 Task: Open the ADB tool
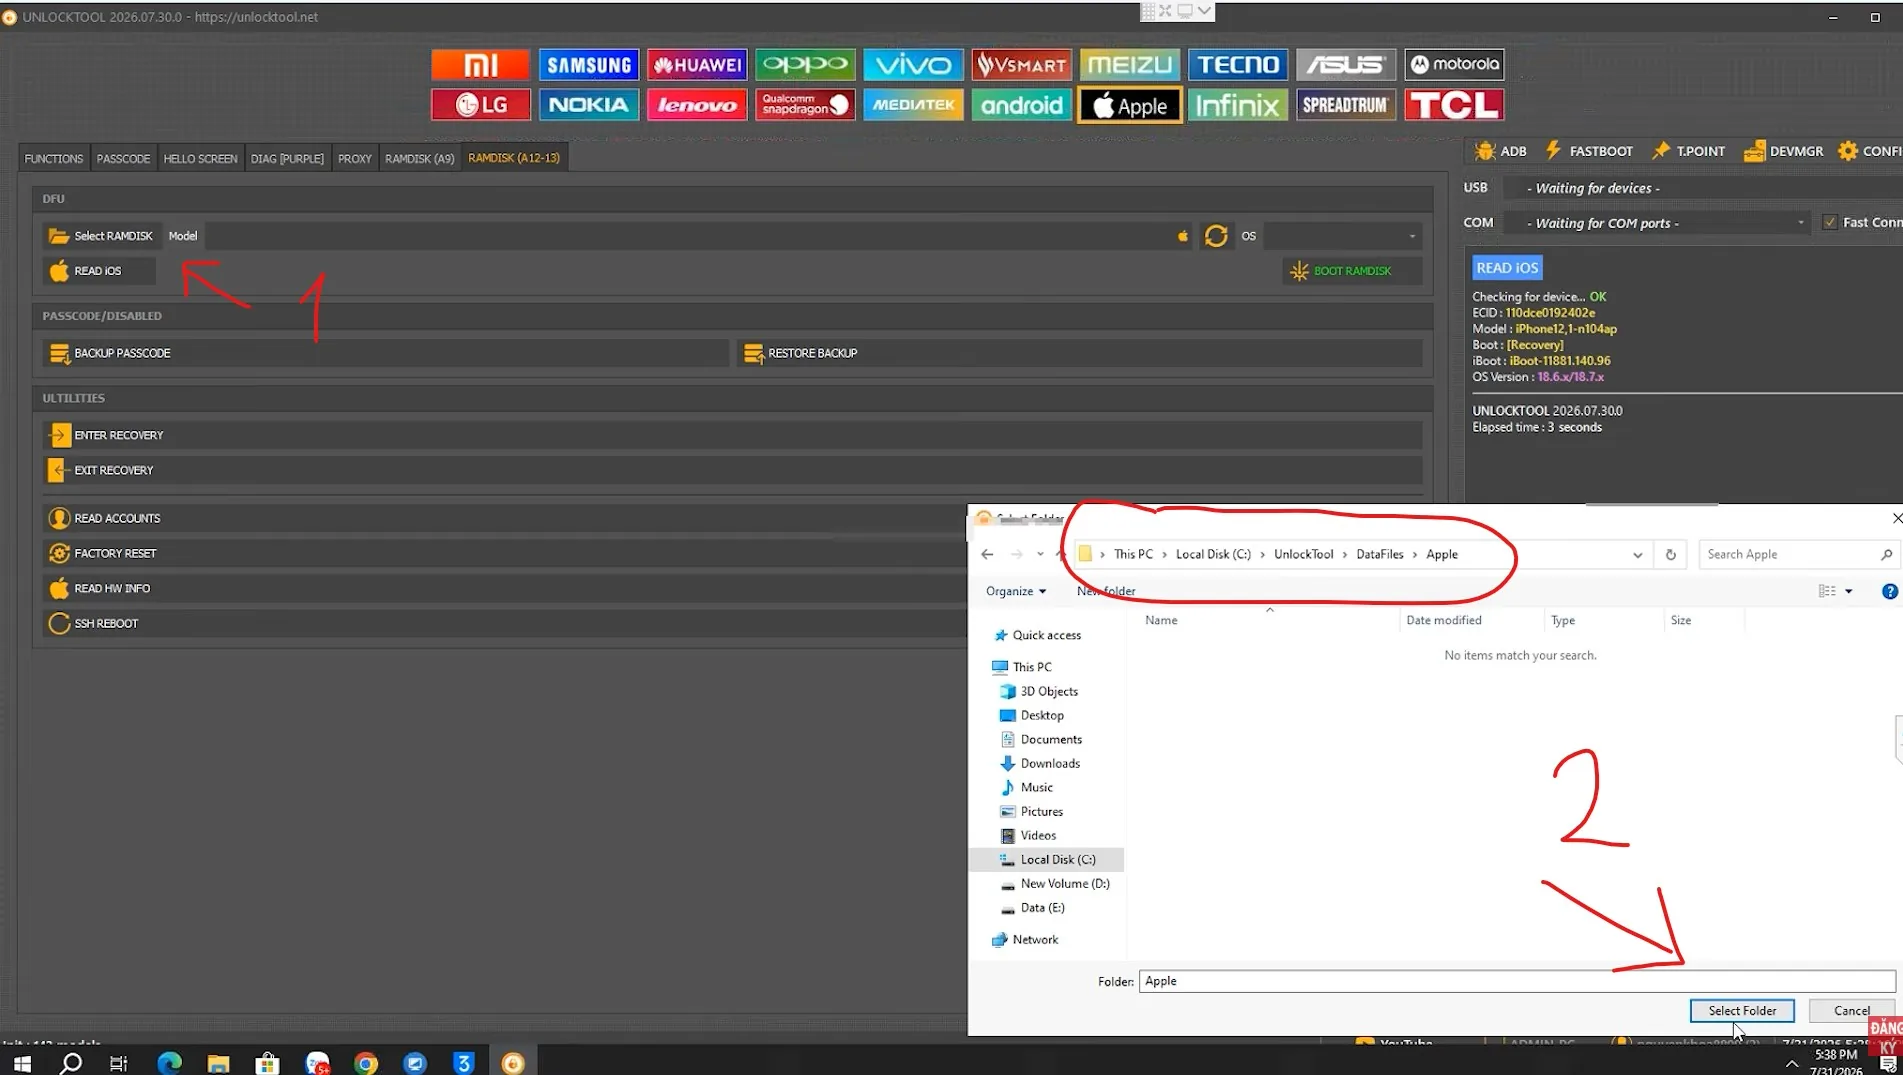1500,151
